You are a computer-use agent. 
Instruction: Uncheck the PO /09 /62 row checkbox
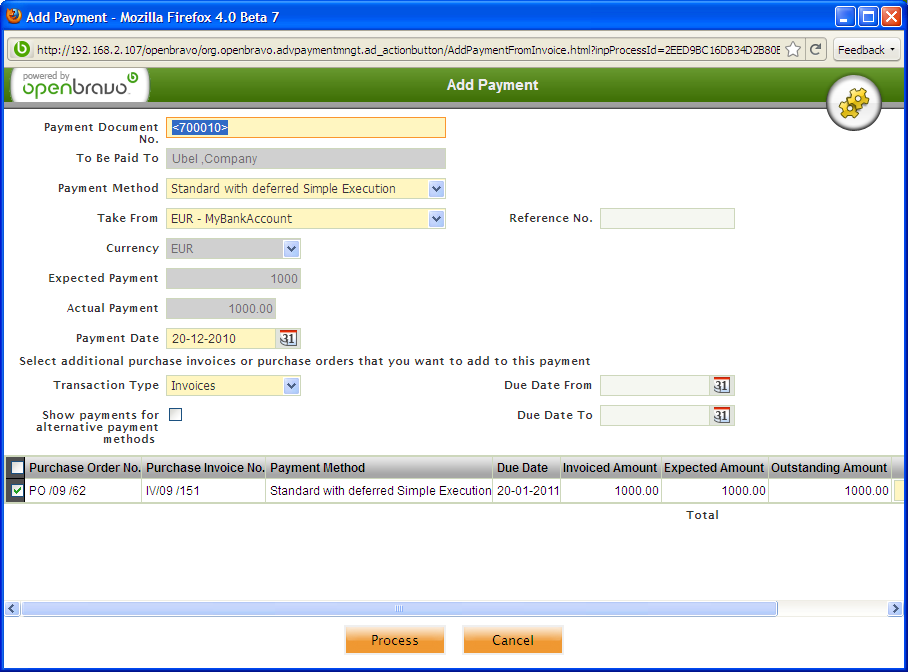(x=17, y=491)
